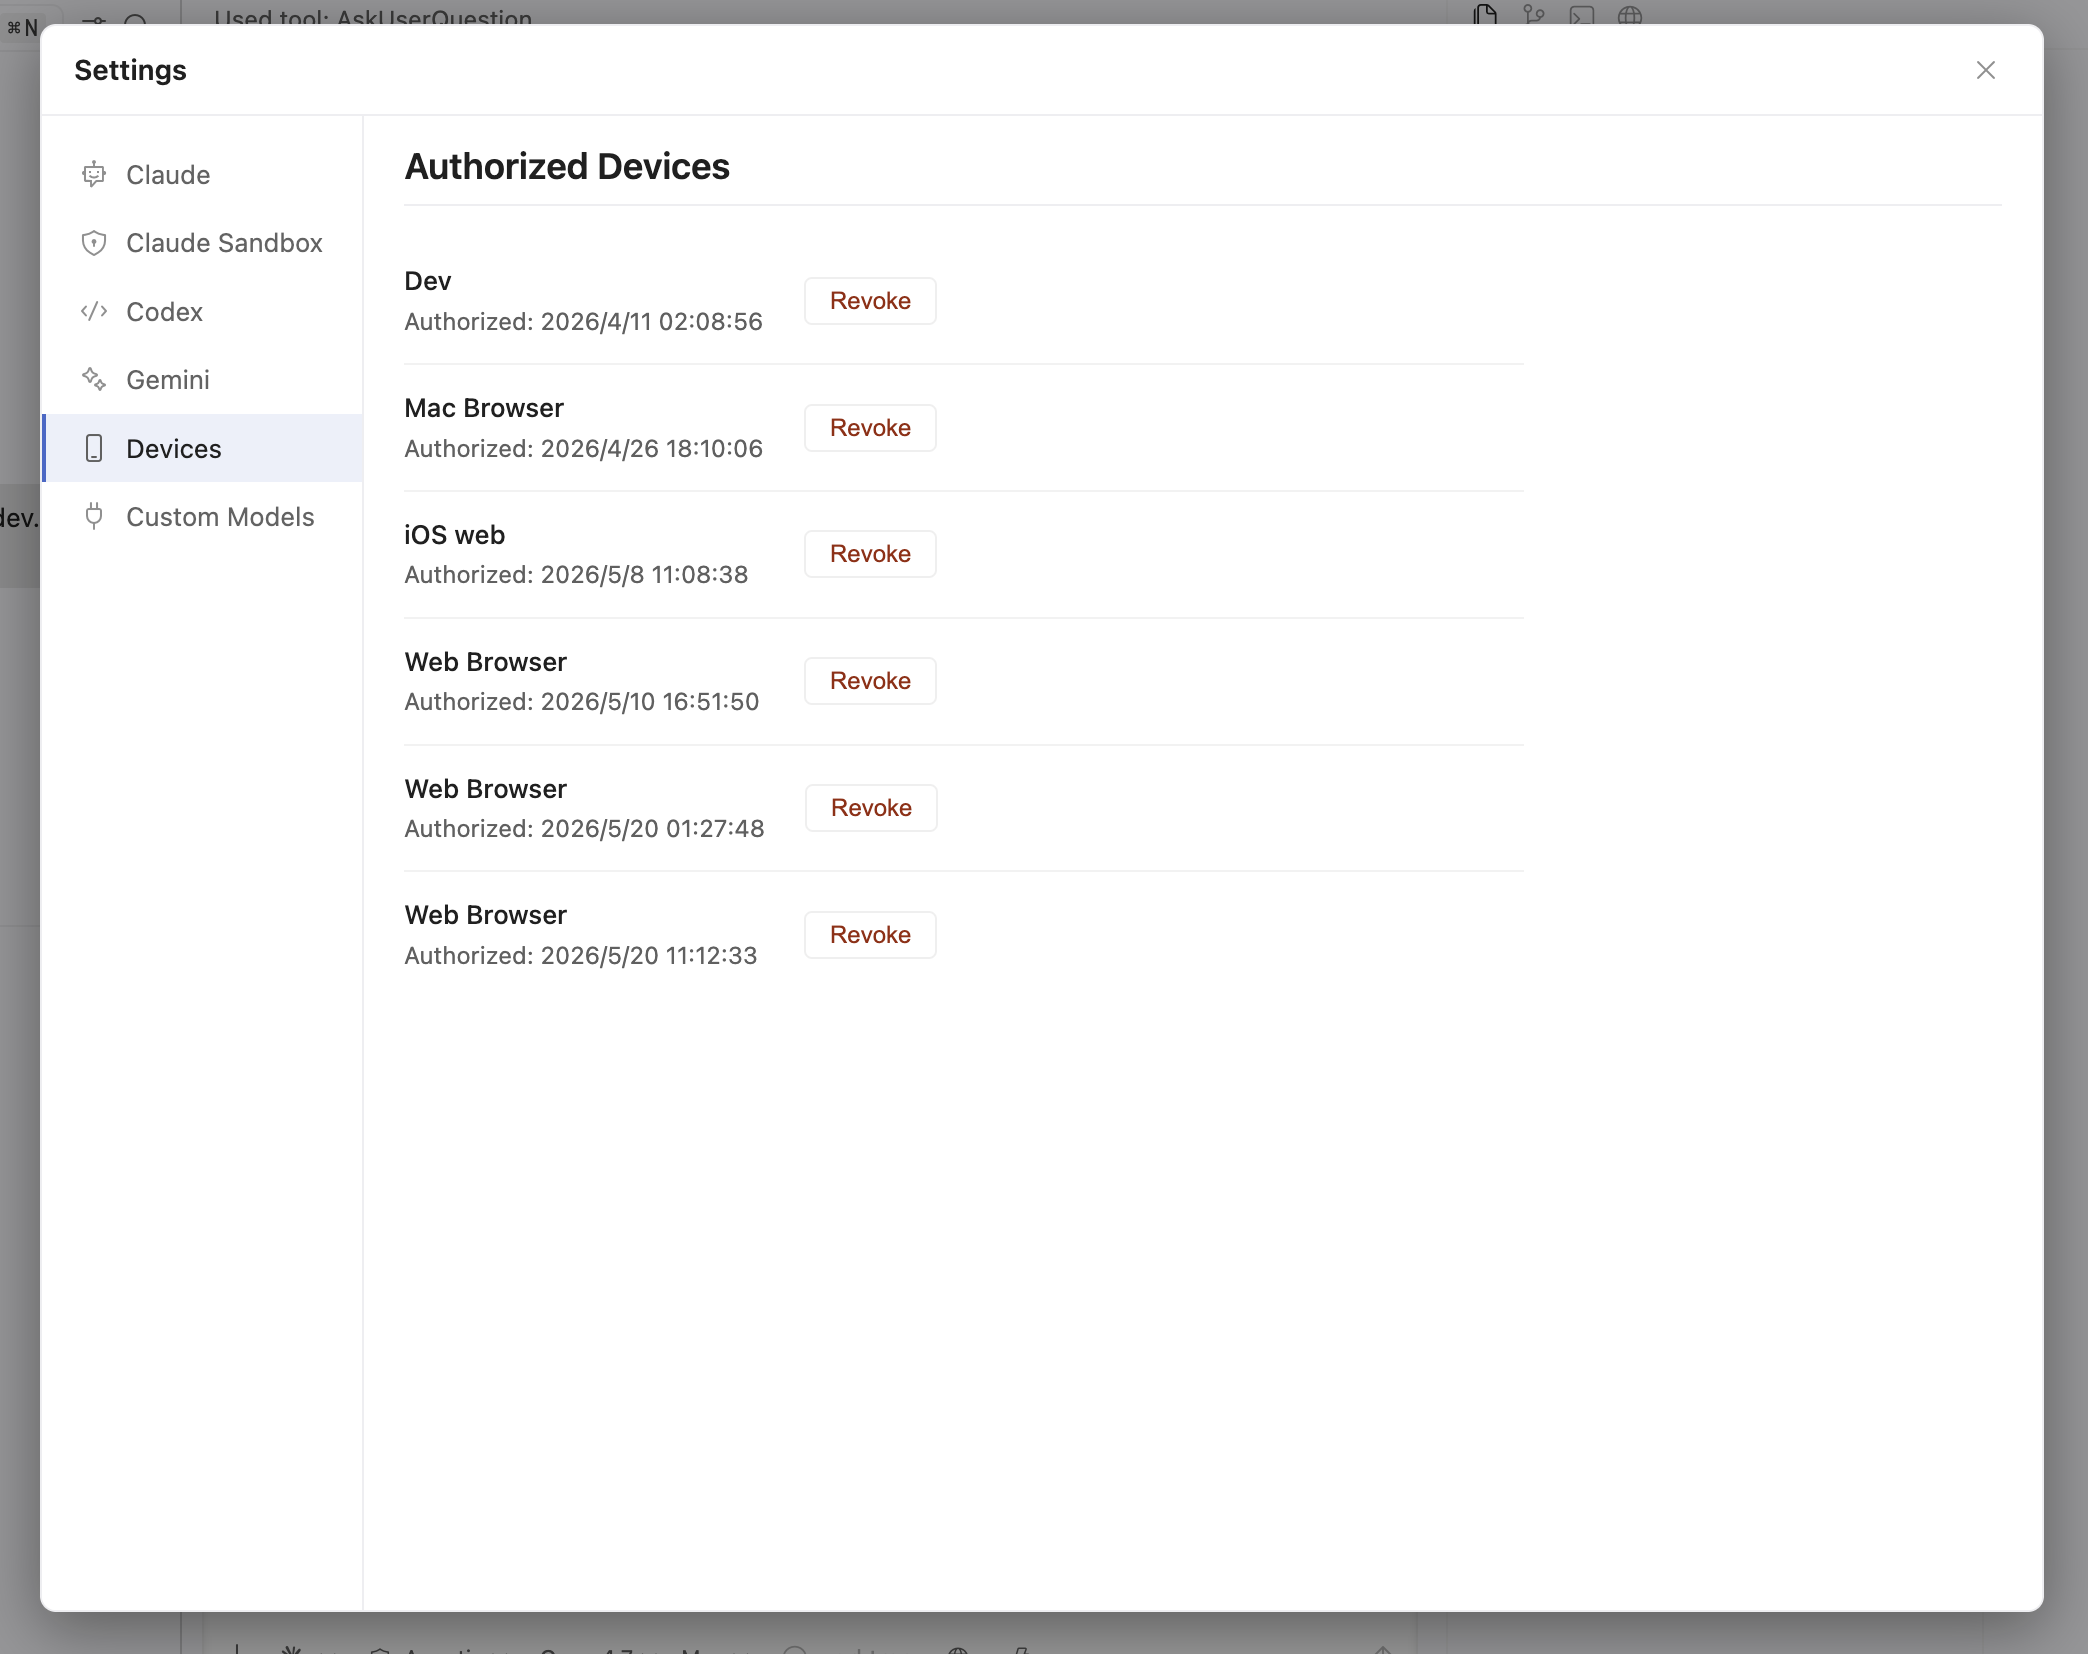Screen dimensions: 2088x1654
Task: Select the Devices settings section
Action: tap(202, 448)
